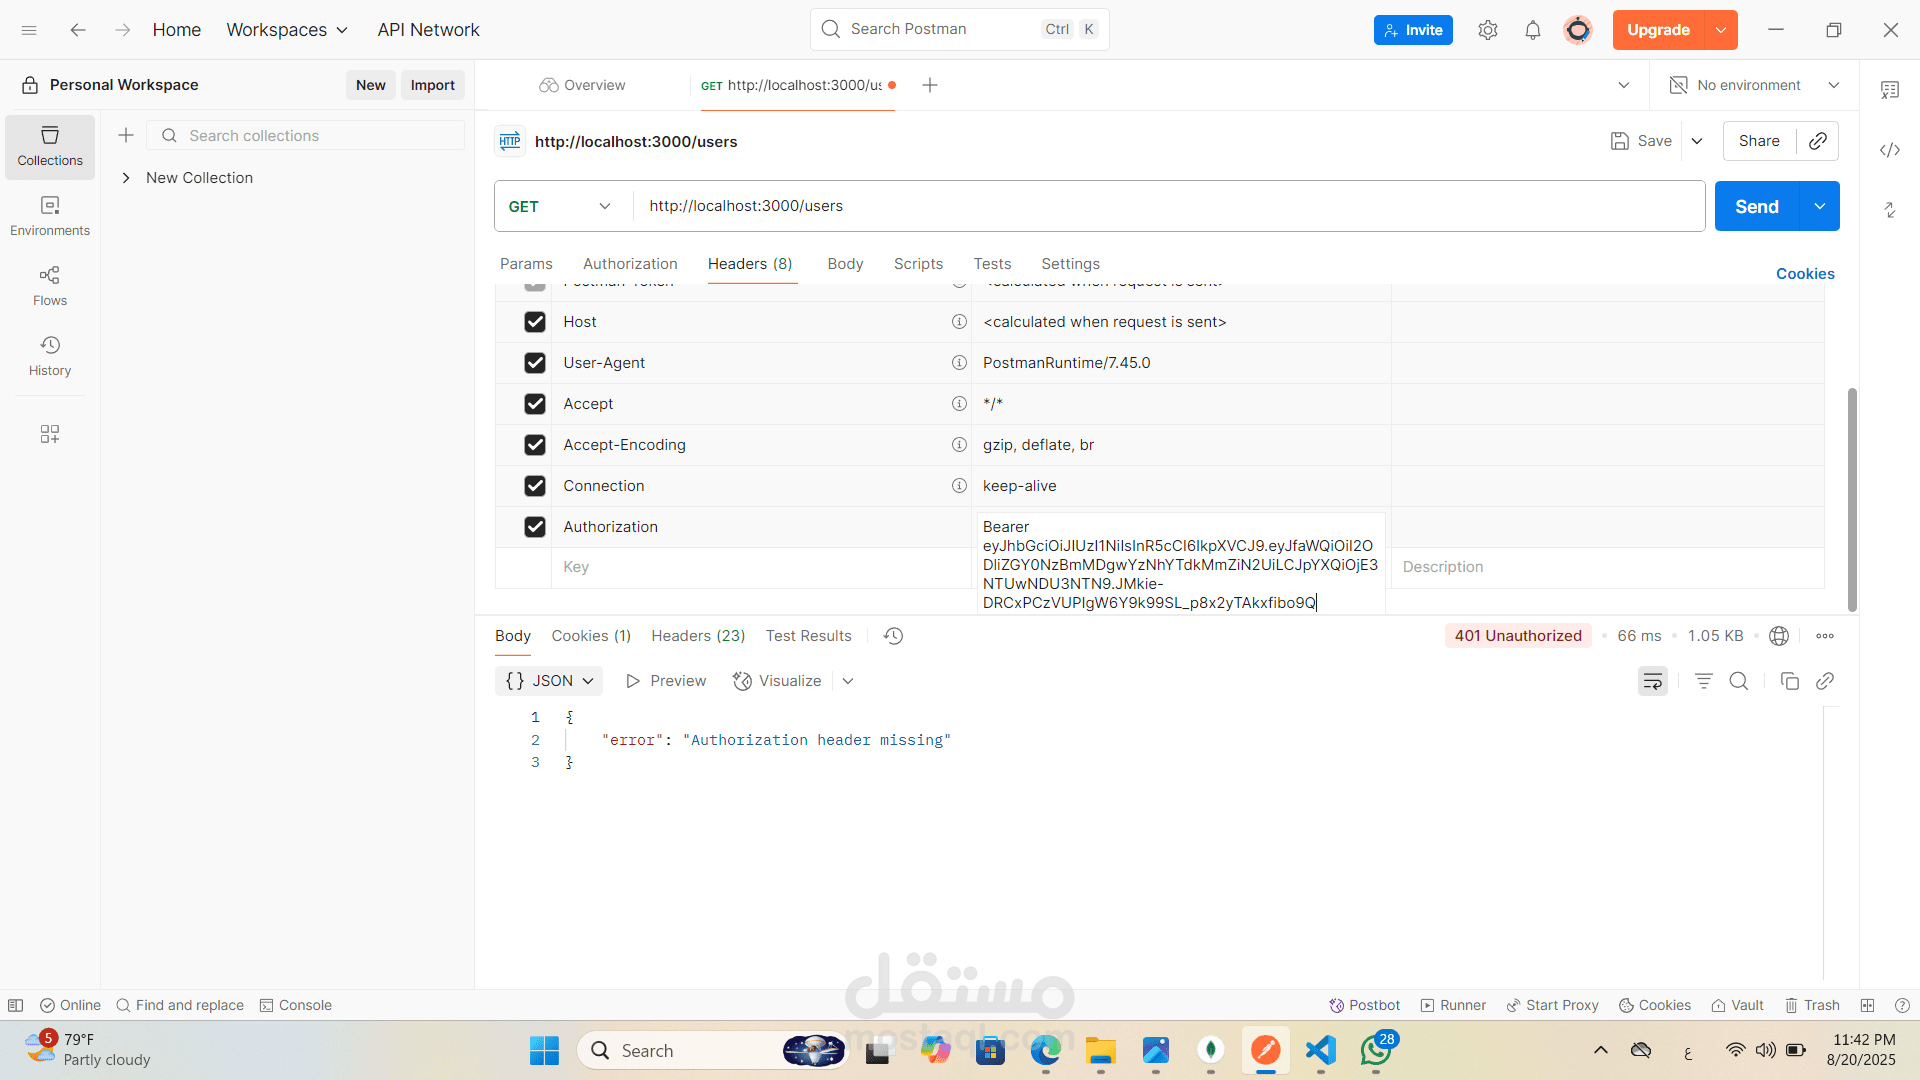Open the Environments sidebar panel
The width and height of the screenshot is (1920, 1080).
pos(50,216)
